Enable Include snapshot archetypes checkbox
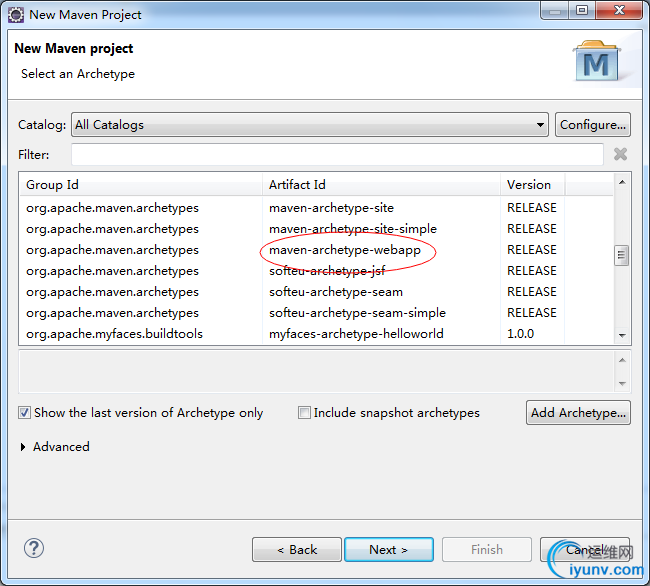The image size is (650, 586). [304, 413]
